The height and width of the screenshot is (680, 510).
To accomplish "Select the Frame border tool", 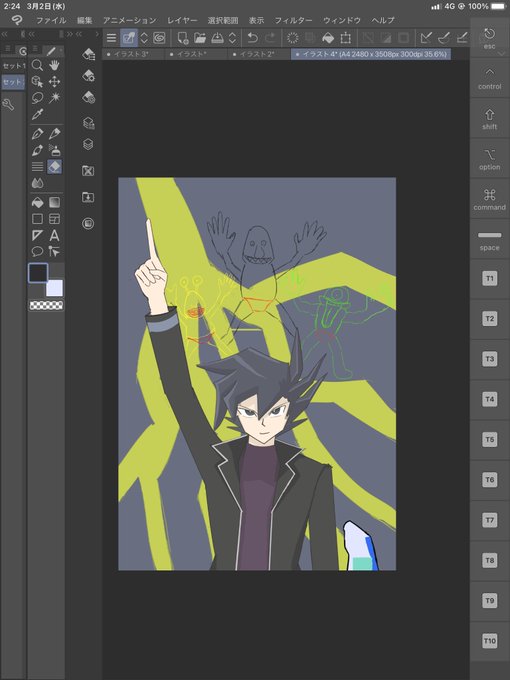I will [54, 219].
